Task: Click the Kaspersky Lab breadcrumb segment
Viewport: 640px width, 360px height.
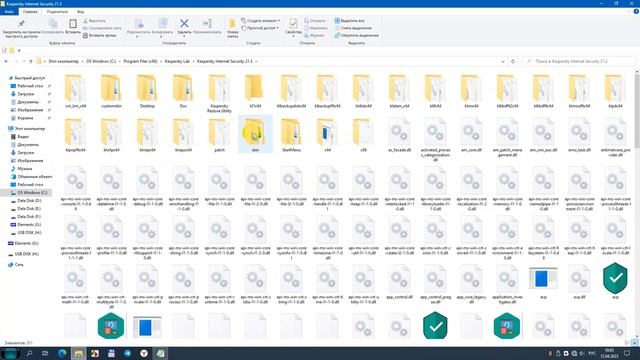Action: (x=177, y=62)
